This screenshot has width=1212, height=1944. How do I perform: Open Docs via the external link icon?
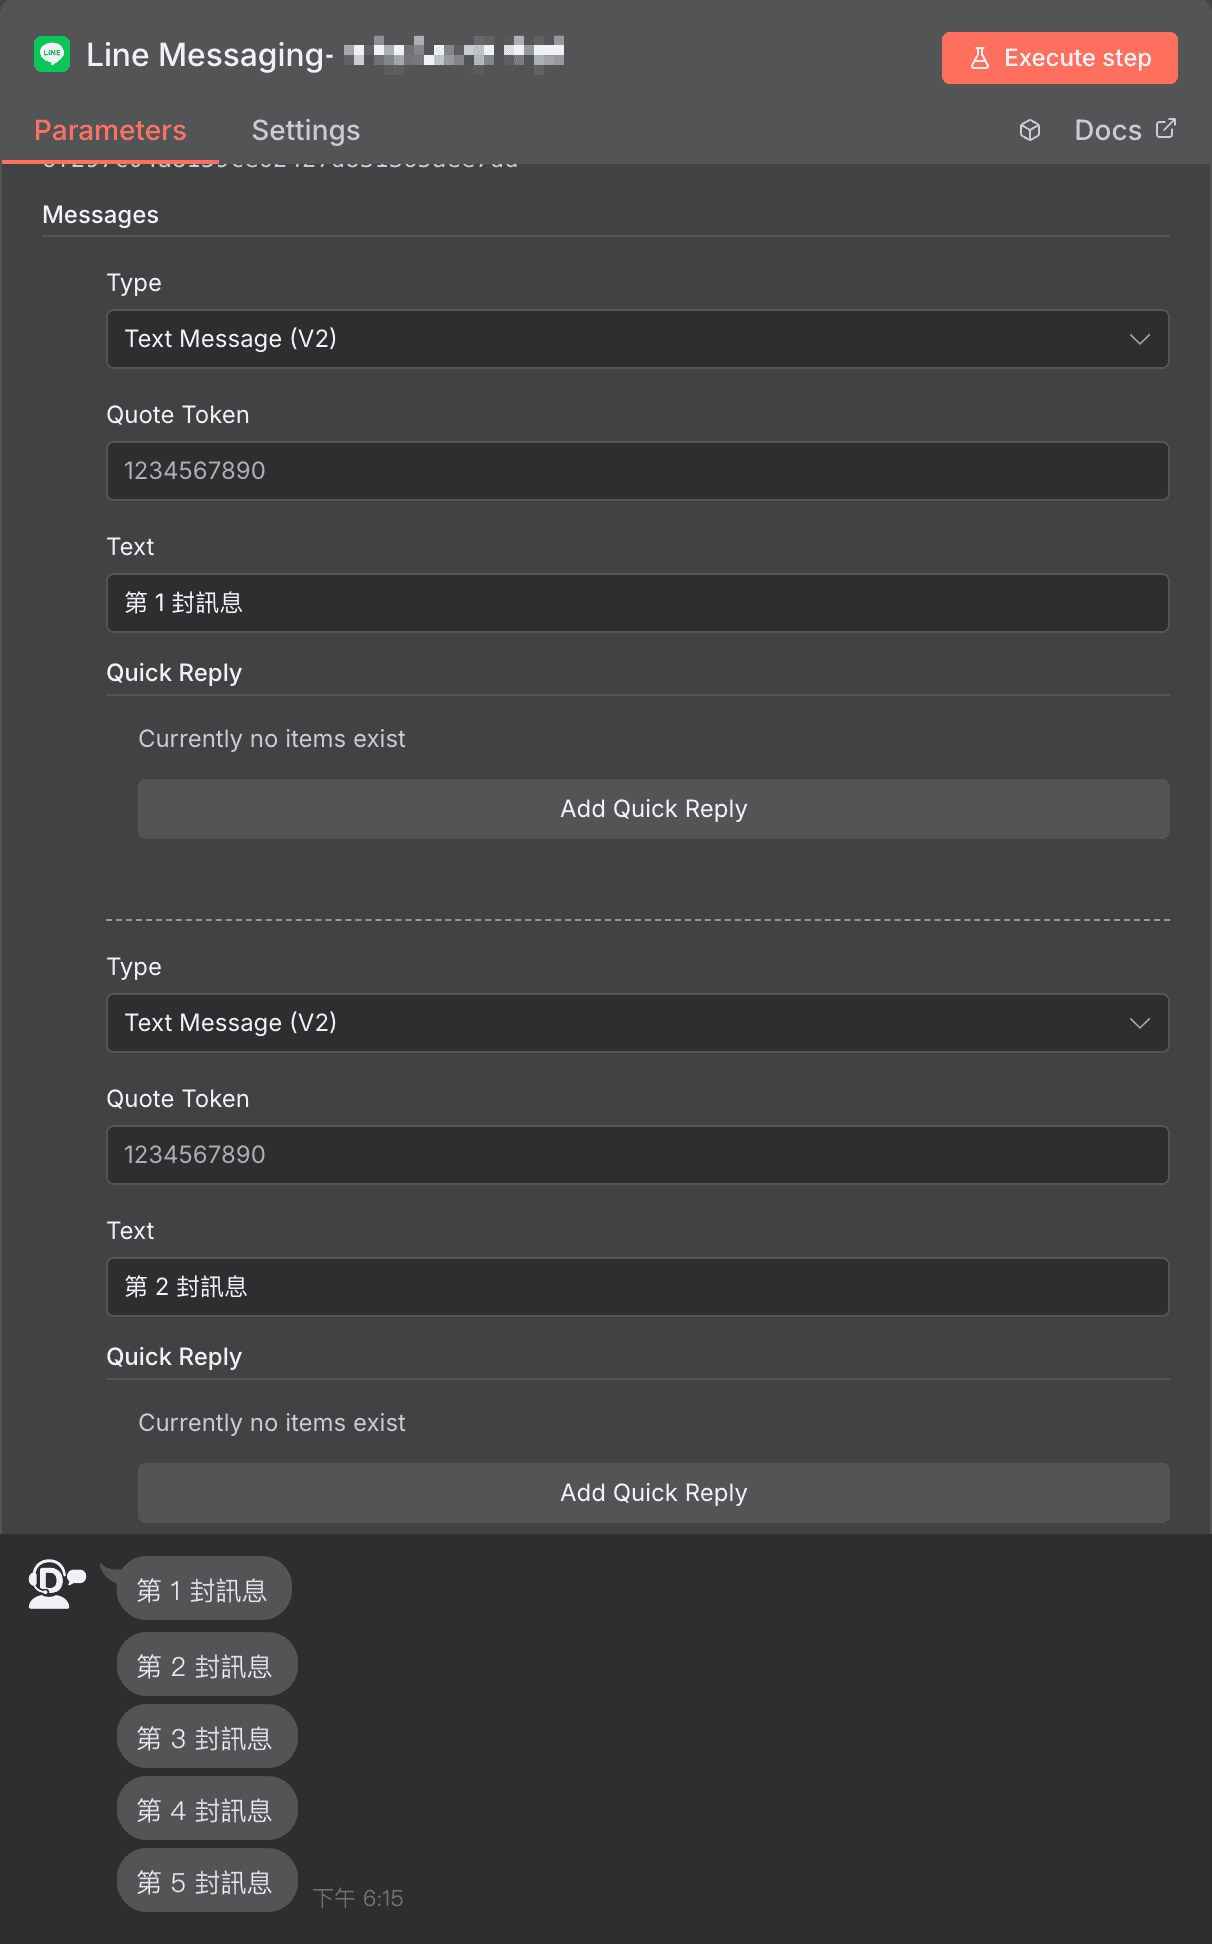click(x=1165, y=128)
